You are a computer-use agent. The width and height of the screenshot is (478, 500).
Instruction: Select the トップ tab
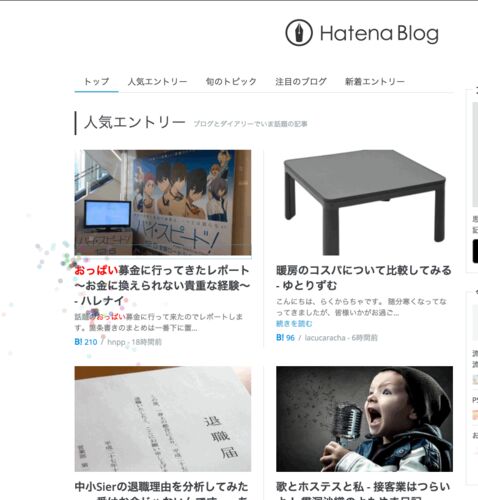(96, 81)
